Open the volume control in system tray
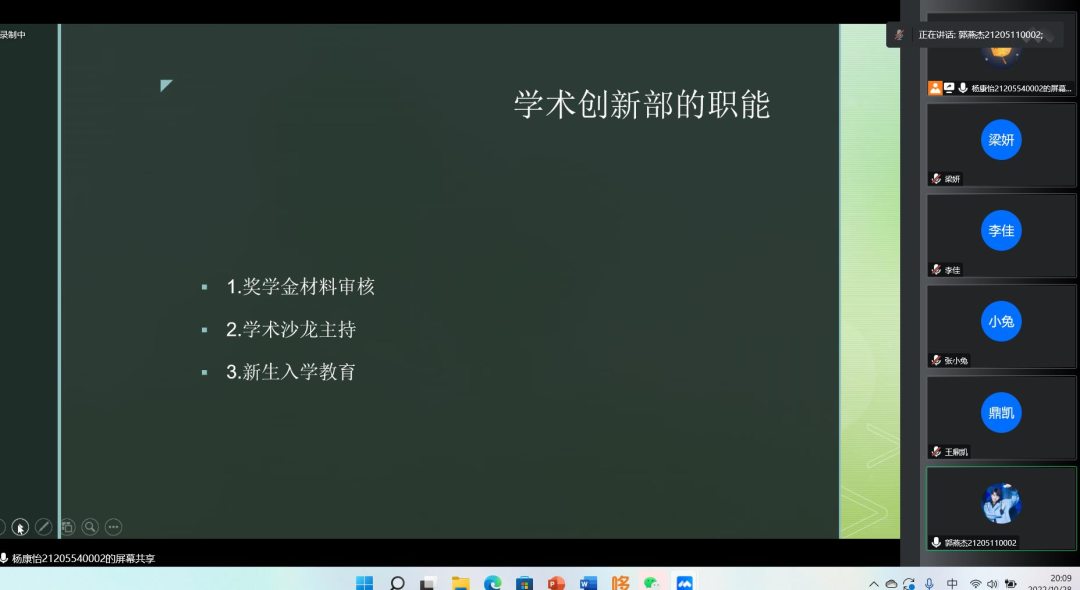Screen dimensions: 1080x590 tap(992, 584)
